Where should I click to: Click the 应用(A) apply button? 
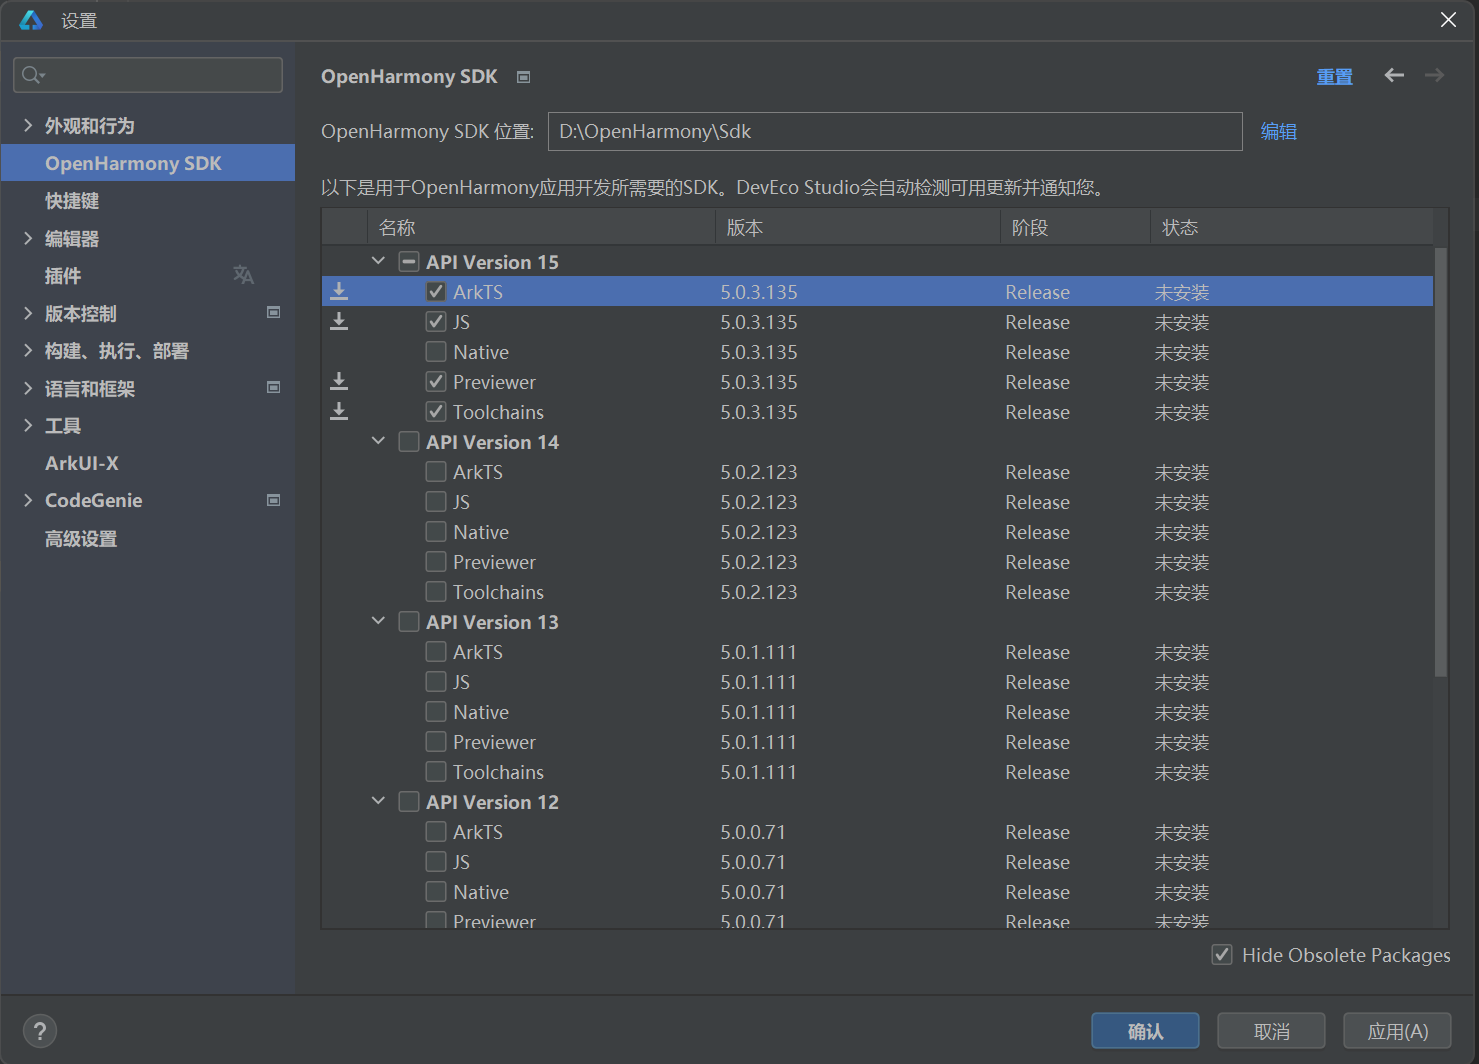pyautogui.click(x=1397, y=1031)
